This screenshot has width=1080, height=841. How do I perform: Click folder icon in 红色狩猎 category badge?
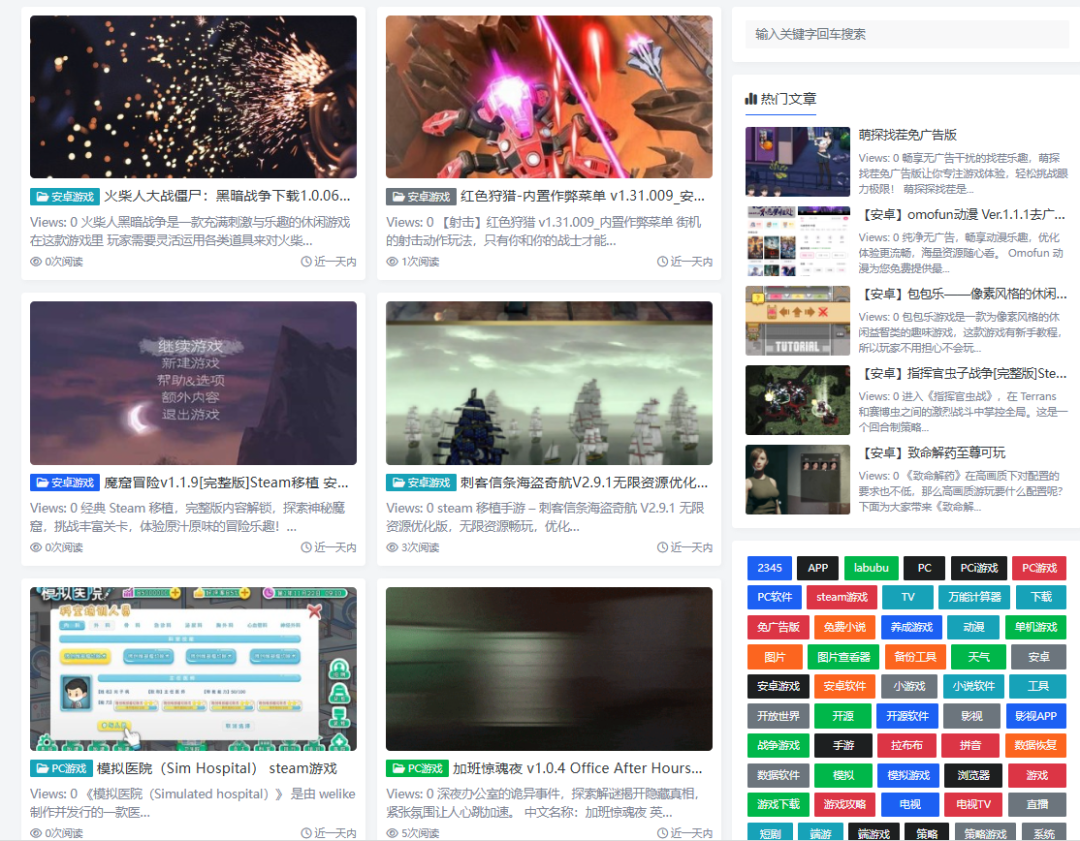tap(398, 197)
